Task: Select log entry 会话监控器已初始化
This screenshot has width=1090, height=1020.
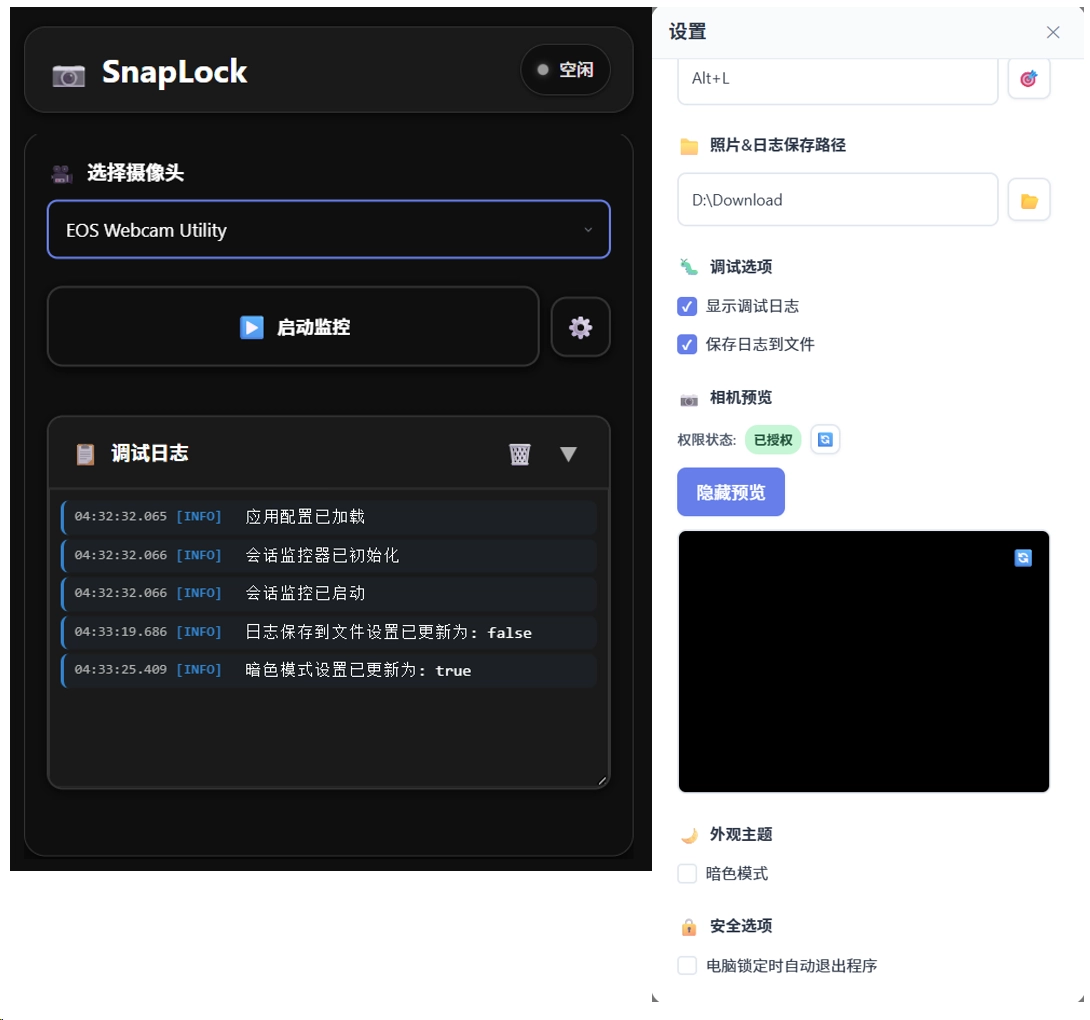Action: point(329,555)
